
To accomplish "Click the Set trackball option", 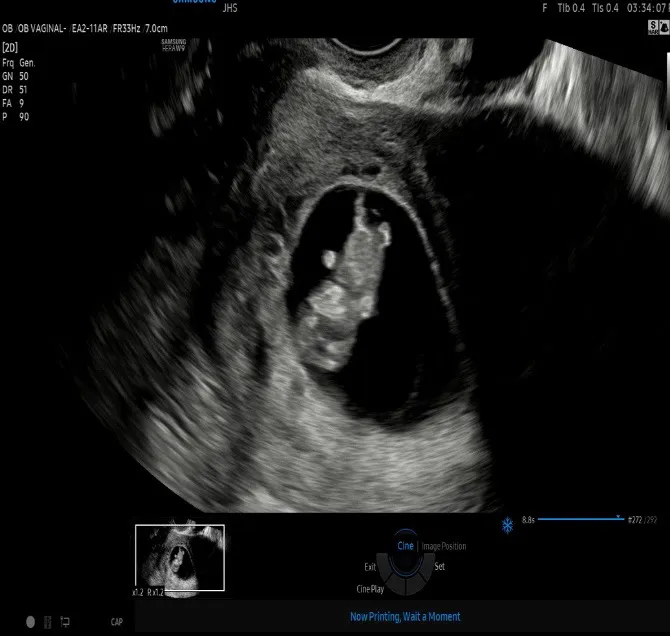I will 440,566.
